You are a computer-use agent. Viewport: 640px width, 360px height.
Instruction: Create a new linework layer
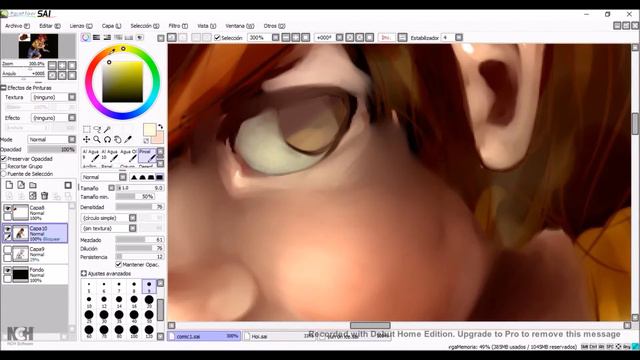(x=21, y=185)
